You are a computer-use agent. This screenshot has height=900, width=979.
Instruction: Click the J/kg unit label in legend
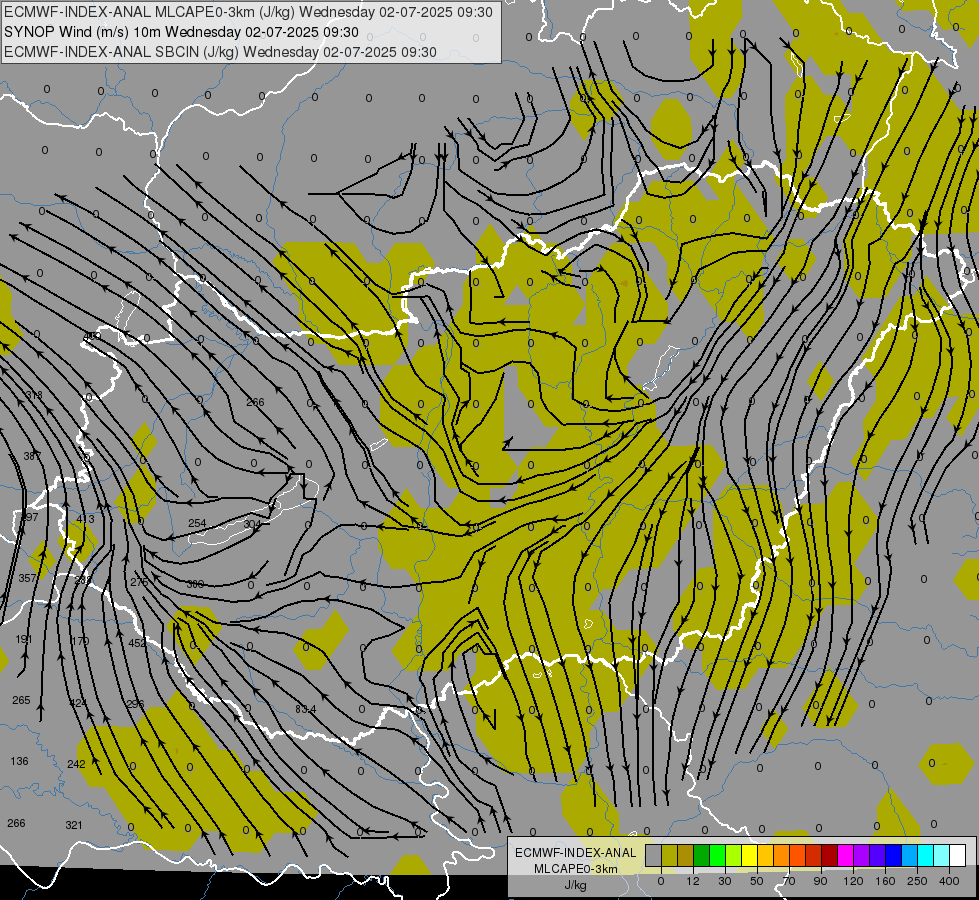point(576,885)
